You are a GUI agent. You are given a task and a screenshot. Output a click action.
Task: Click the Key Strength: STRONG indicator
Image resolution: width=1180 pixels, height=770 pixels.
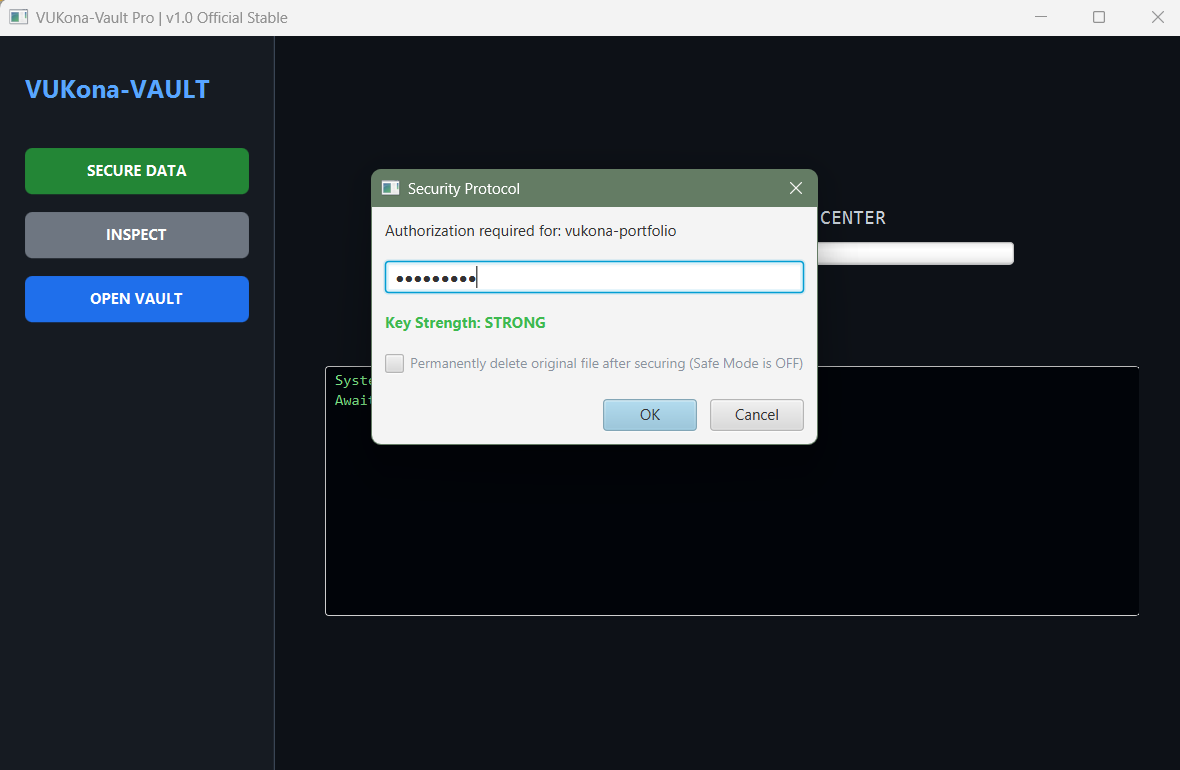[465, 323]
